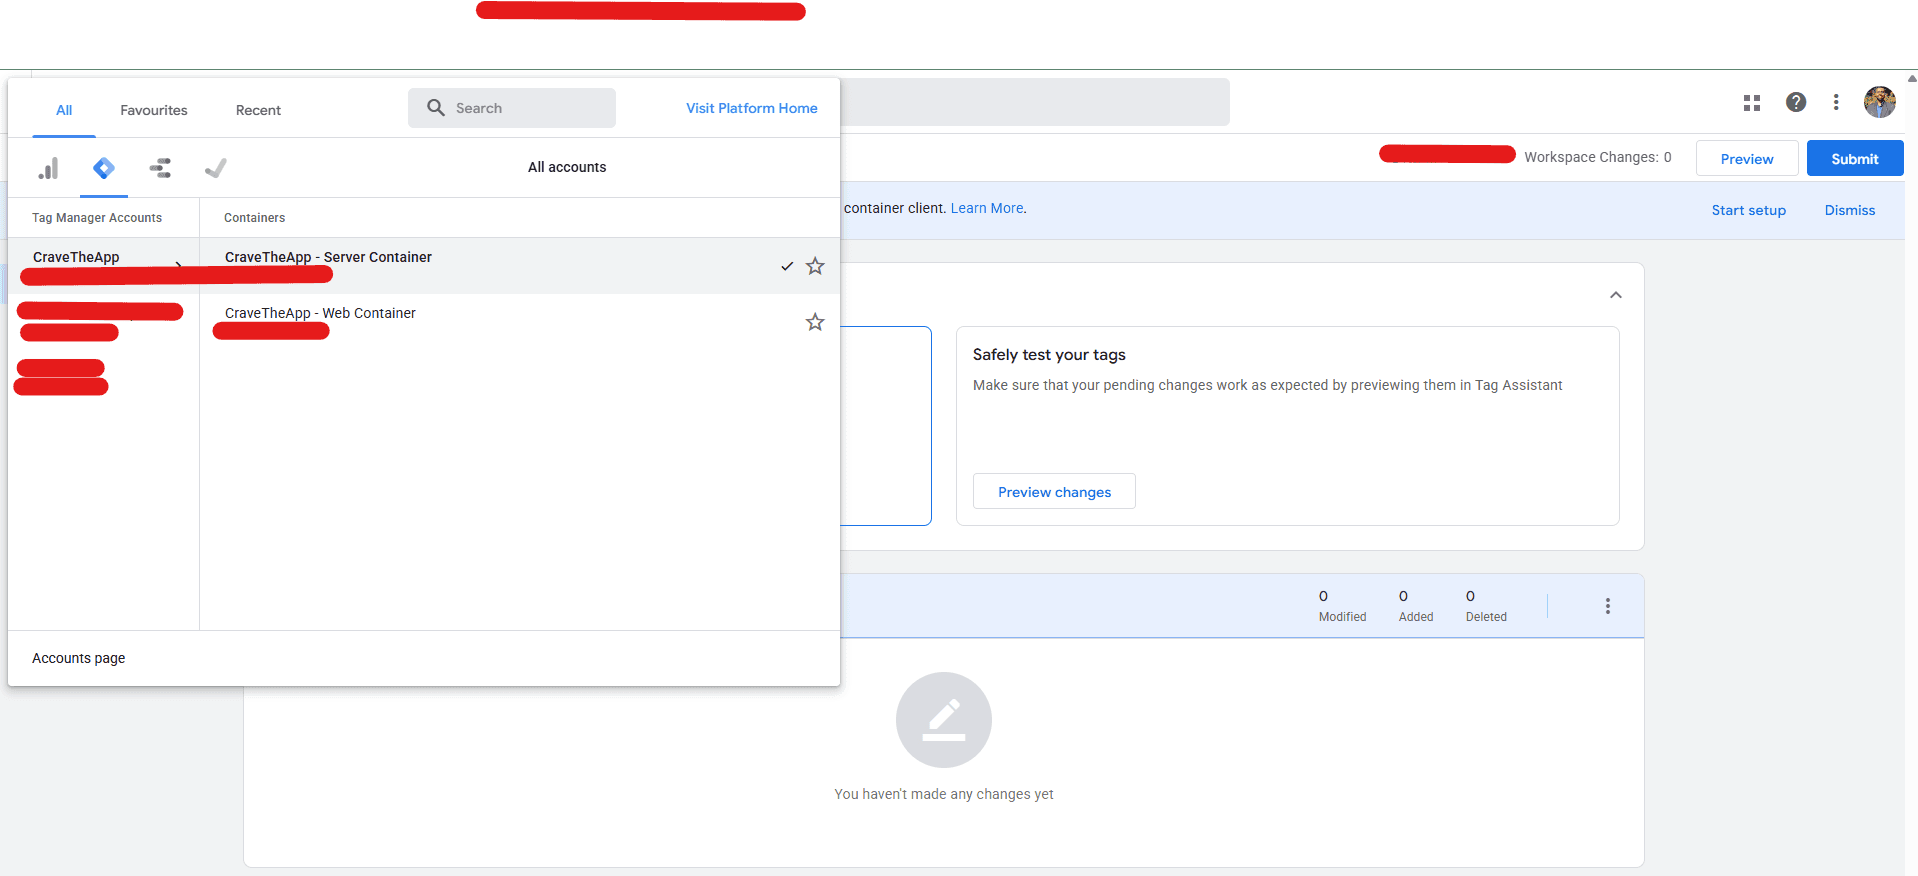Select the Google Analytics product icon
This screenshot has width=1918, height=876.
48,168
